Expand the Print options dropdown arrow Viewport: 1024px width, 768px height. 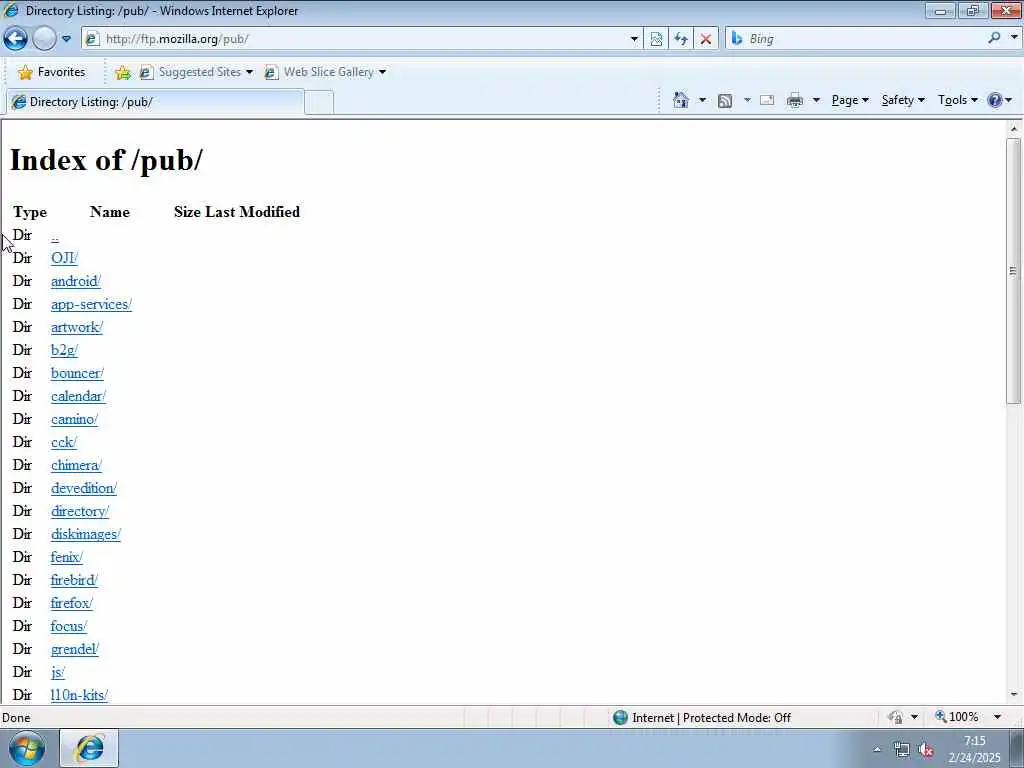coord(816,100)
